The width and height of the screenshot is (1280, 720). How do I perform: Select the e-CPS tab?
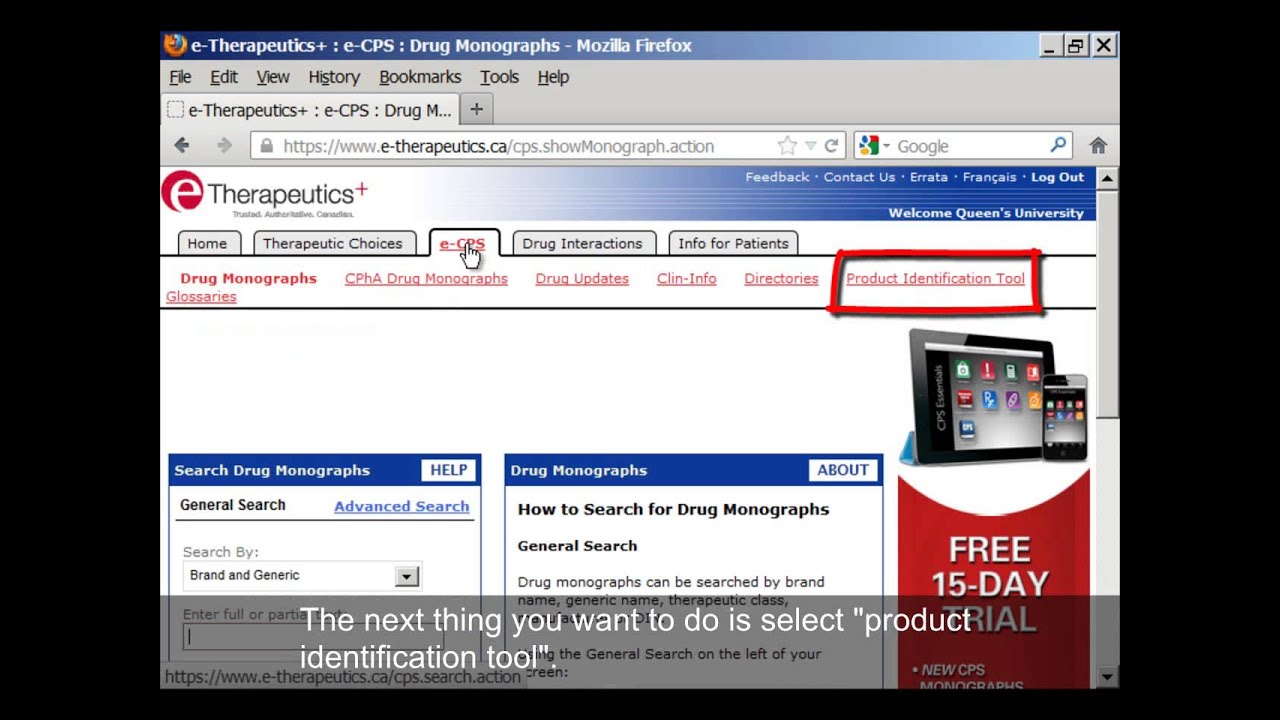463,243
